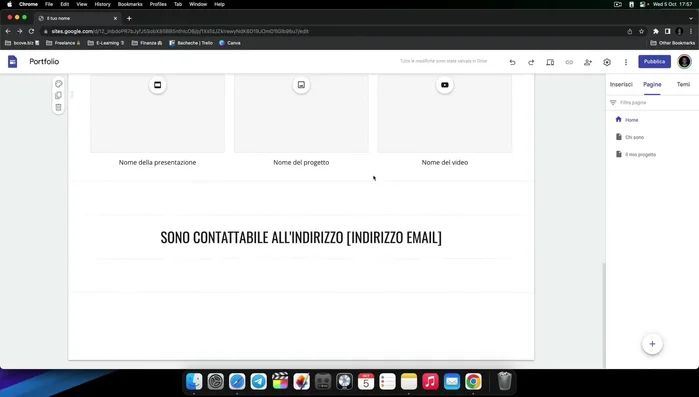Open the Profiles menu
This screenshot has width=699, height=397.
click(x=158, y=4)
